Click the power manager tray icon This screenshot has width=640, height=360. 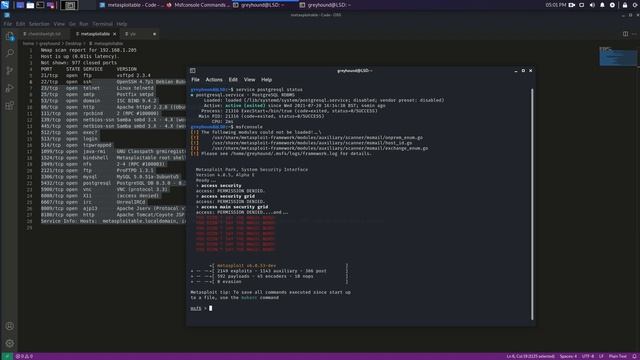click(x=612, y=5)
